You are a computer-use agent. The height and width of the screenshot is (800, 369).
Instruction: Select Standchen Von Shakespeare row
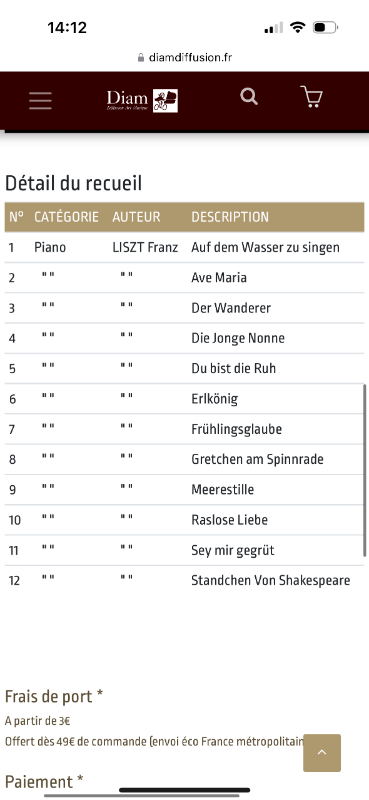click(x=184, y=580)
